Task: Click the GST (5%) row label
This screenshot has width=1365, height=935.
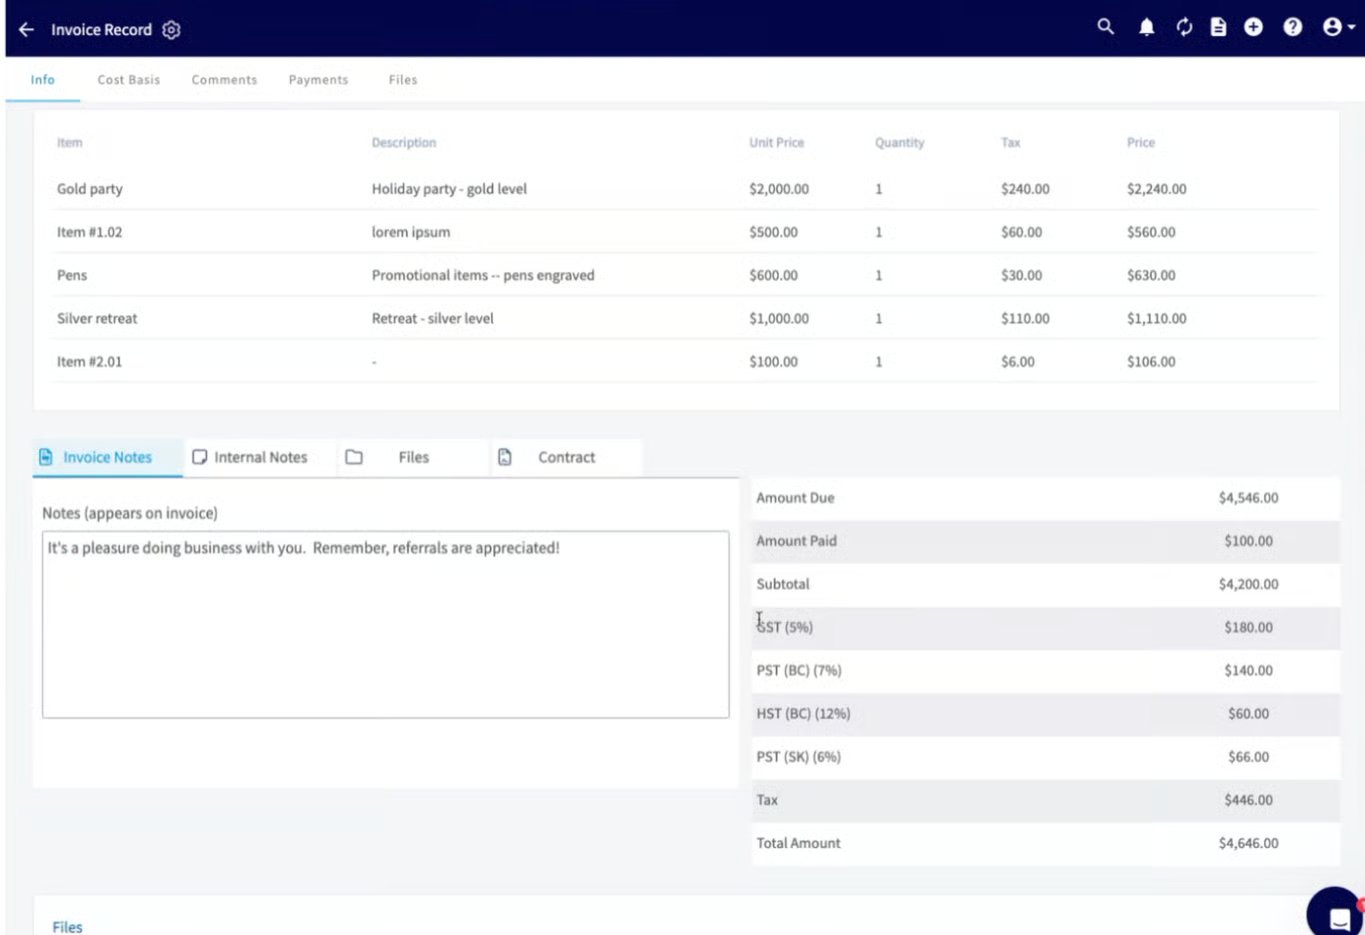Action: point(785,627)
